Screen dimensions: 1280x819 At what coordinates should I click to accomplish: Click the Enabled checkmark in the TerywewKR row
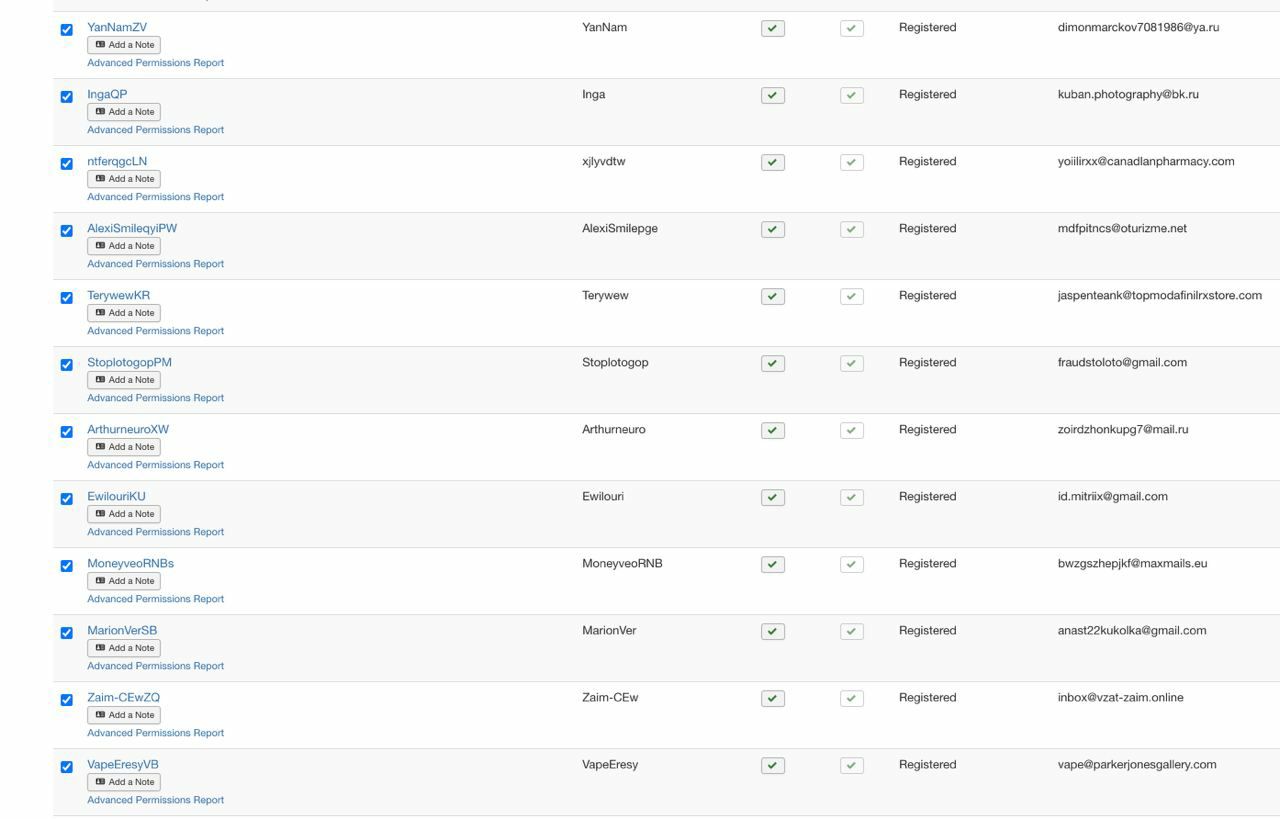(772, 297)
